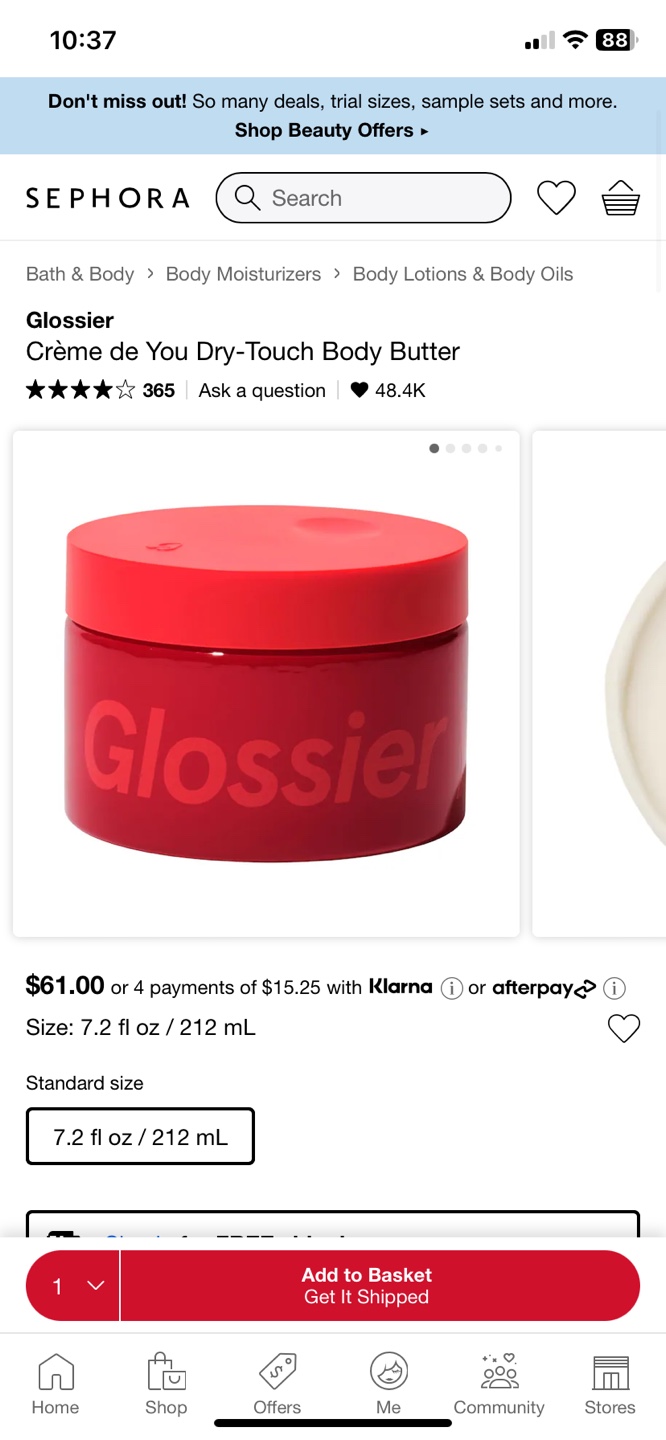Go to Home in bottom navigation
This screenshot has width=666, height=1440.
pyautogui.click(x=55, y=1384)
